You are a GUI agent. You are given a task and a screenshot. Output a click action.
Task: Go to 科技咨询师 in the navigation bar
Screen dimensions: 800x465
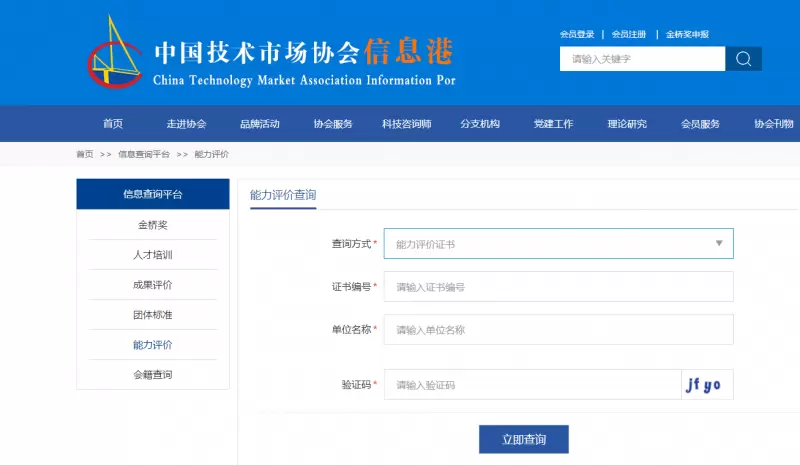pos(406,124)
